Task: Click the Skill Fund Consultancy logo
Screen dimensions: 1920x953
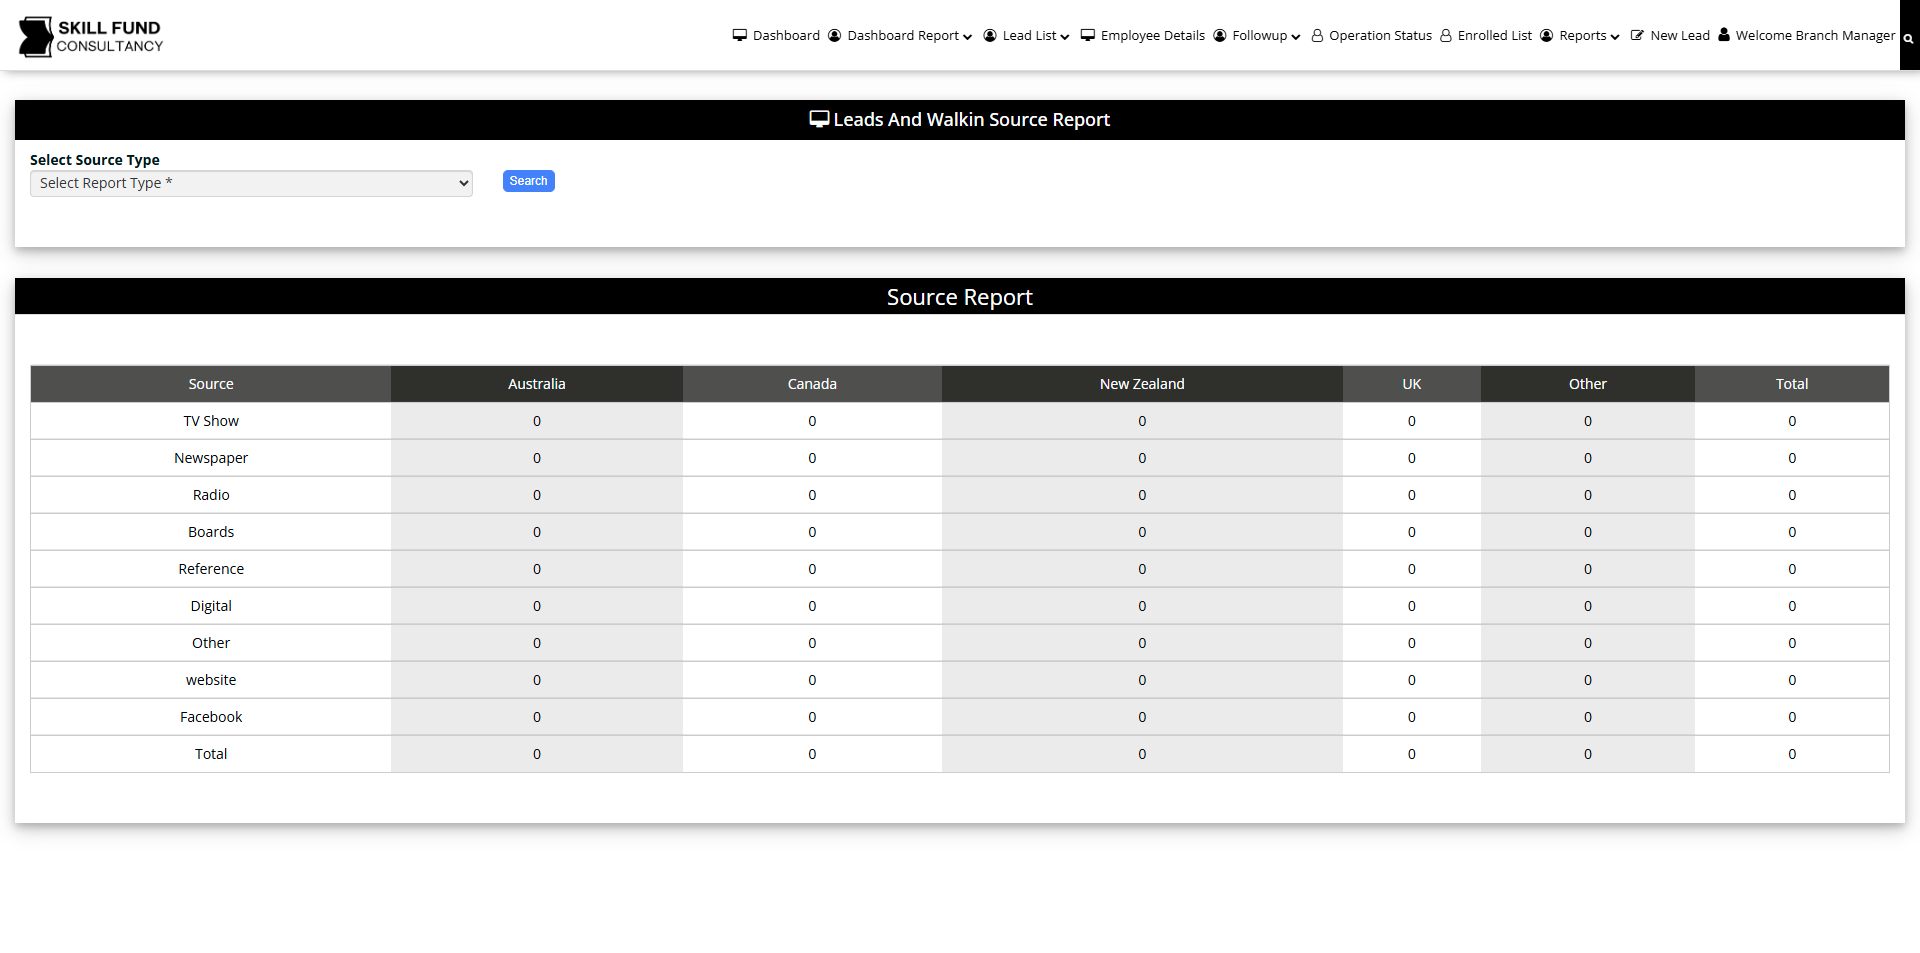Action: tap(90, 36)
